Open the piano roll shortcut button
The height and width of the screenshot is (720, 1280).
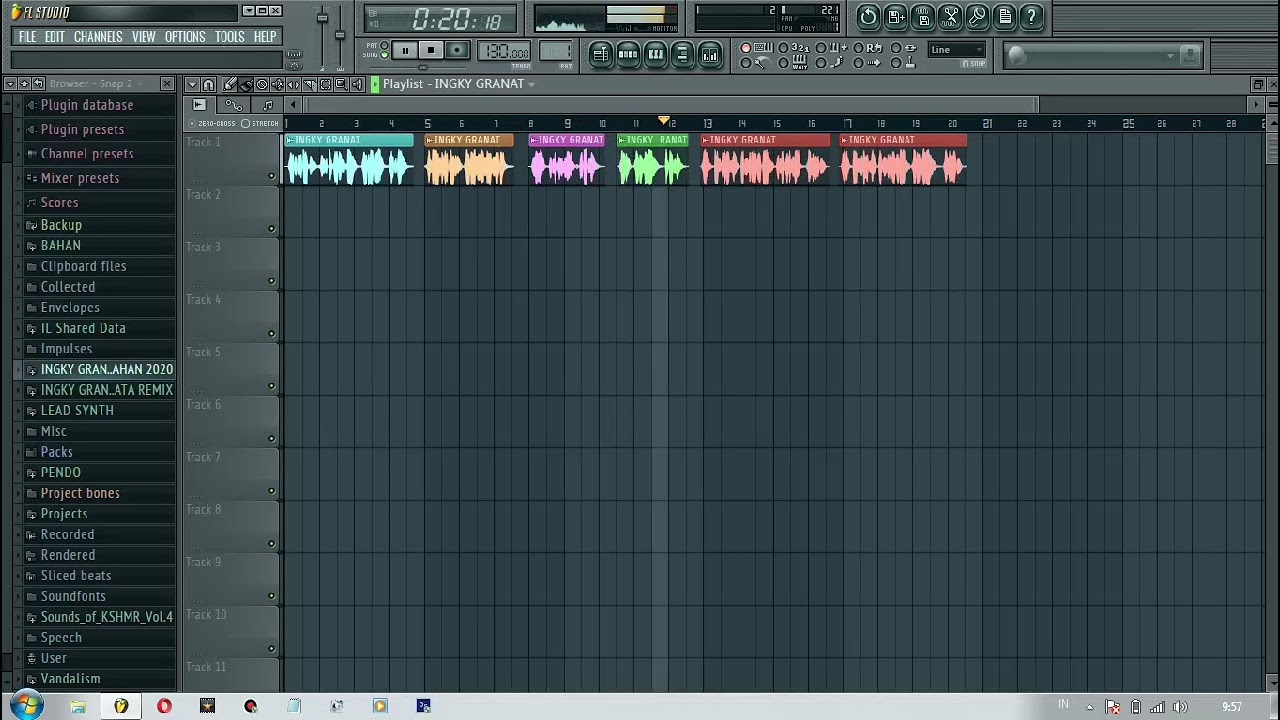(x=655, y=55)
